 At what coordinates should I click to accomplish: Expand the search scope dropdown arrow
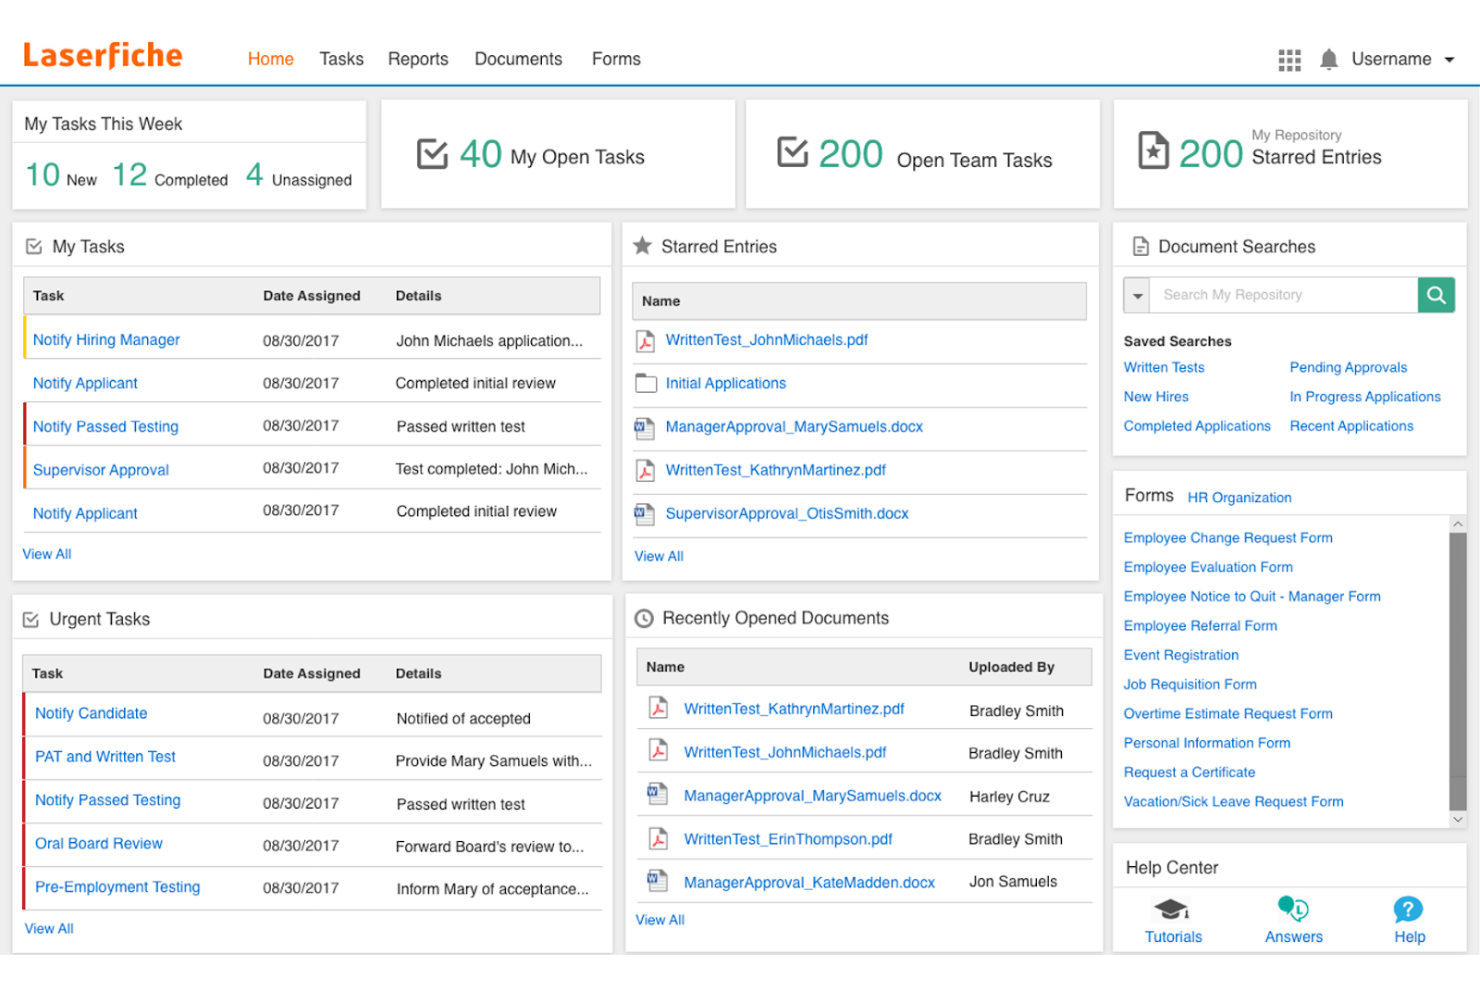click(x=1137, y=295)
